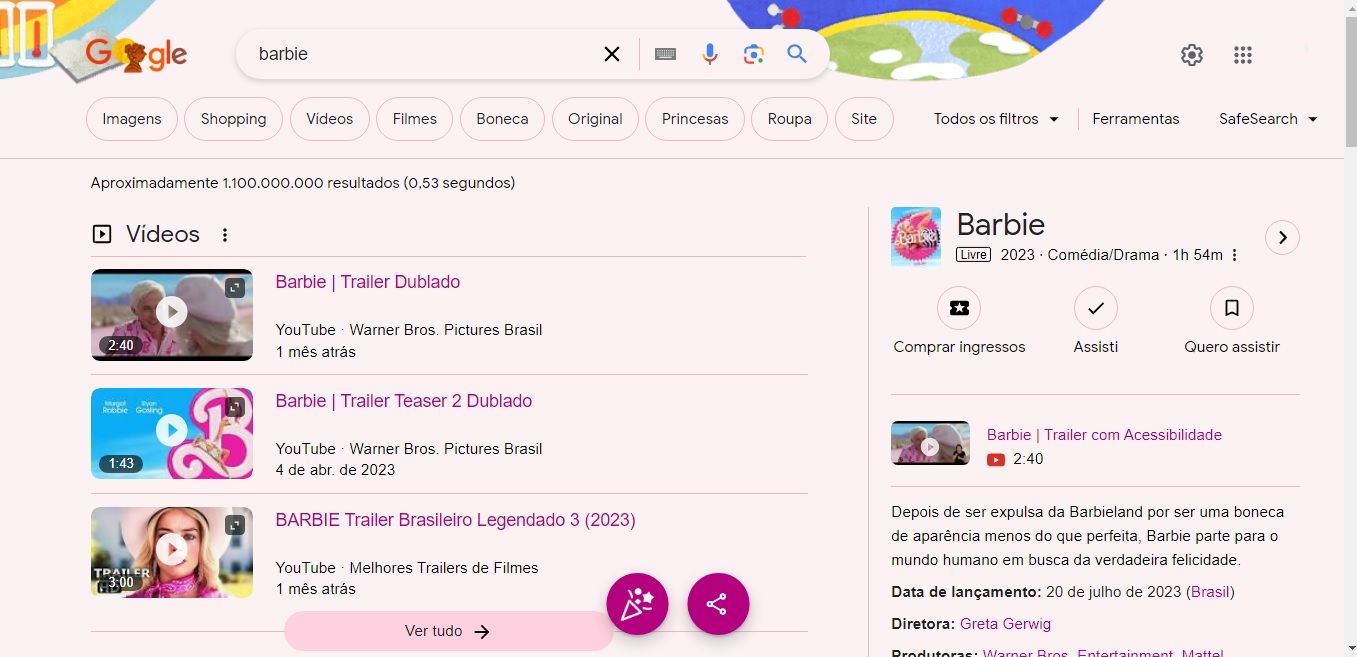The width and height of the screenshot is (1357, 657).
Task: Switch to the Shopping filter tab
Action: [233, 119]
